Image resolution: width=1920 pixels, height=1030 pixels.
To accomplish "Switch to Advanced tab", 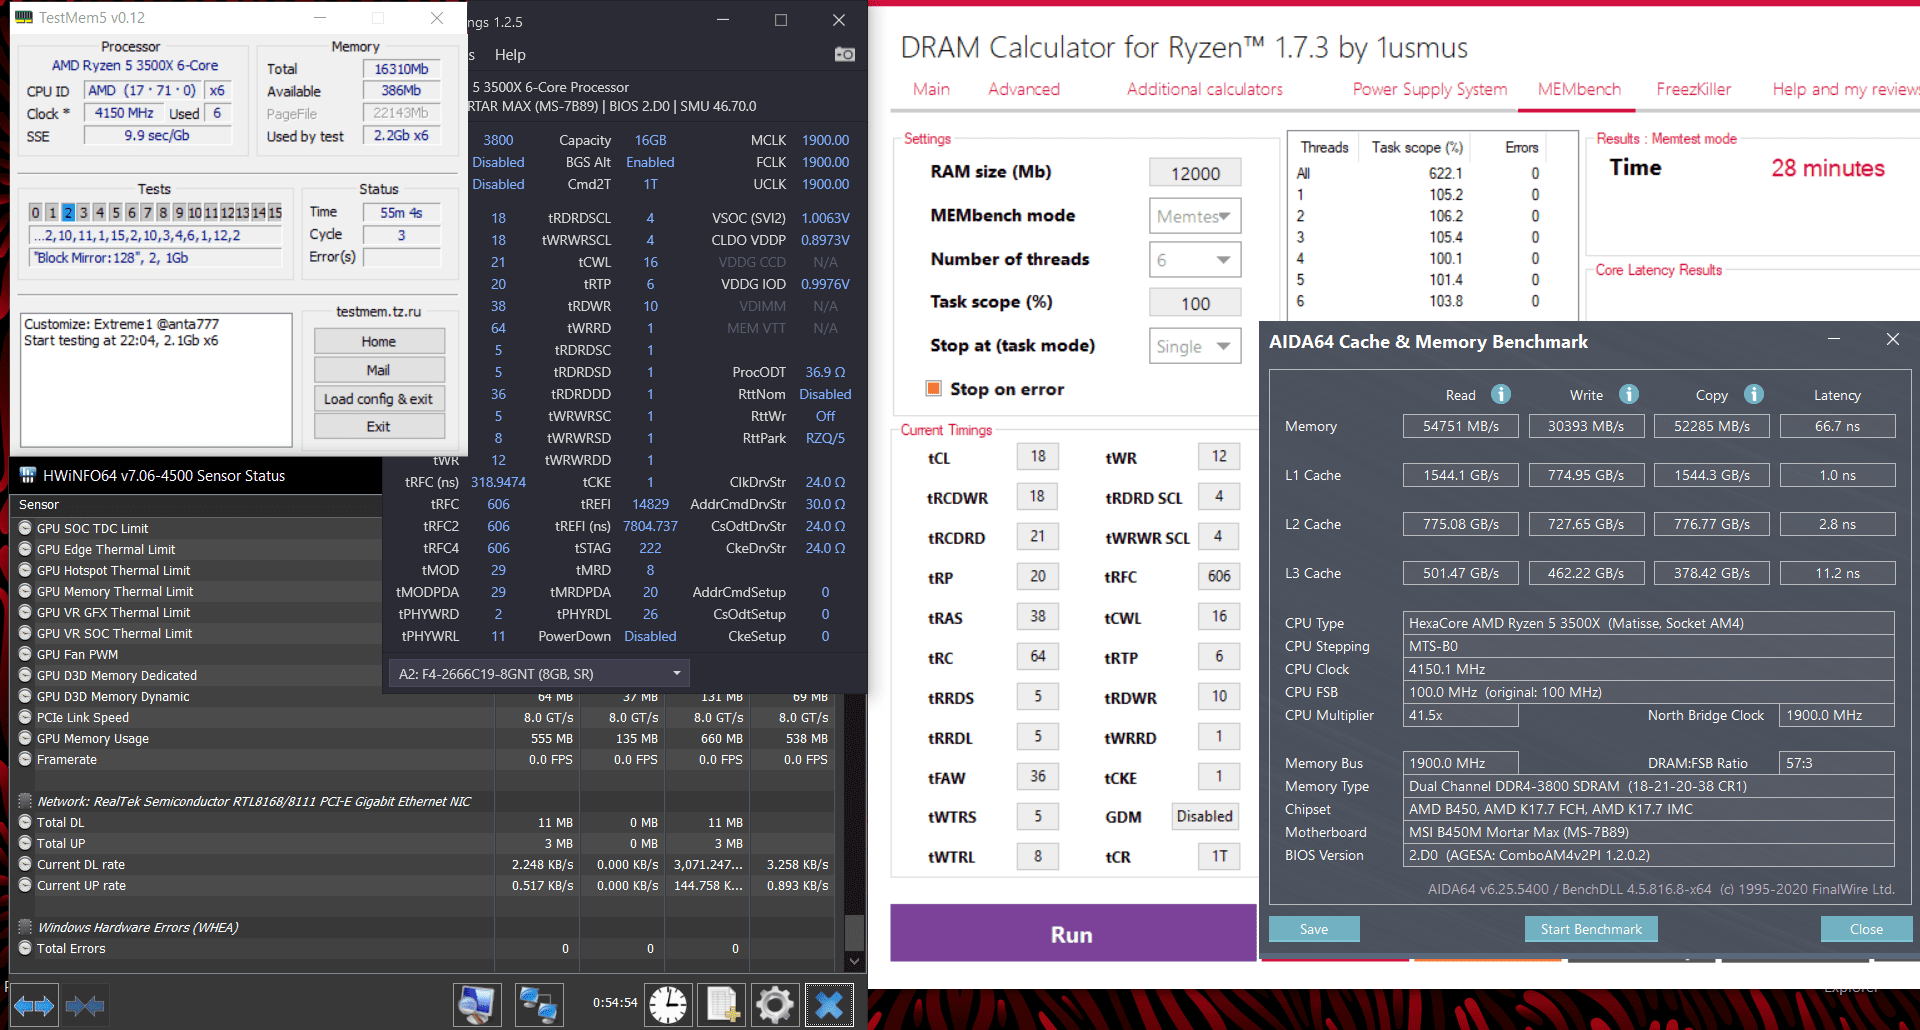I will pos(1024,89).
